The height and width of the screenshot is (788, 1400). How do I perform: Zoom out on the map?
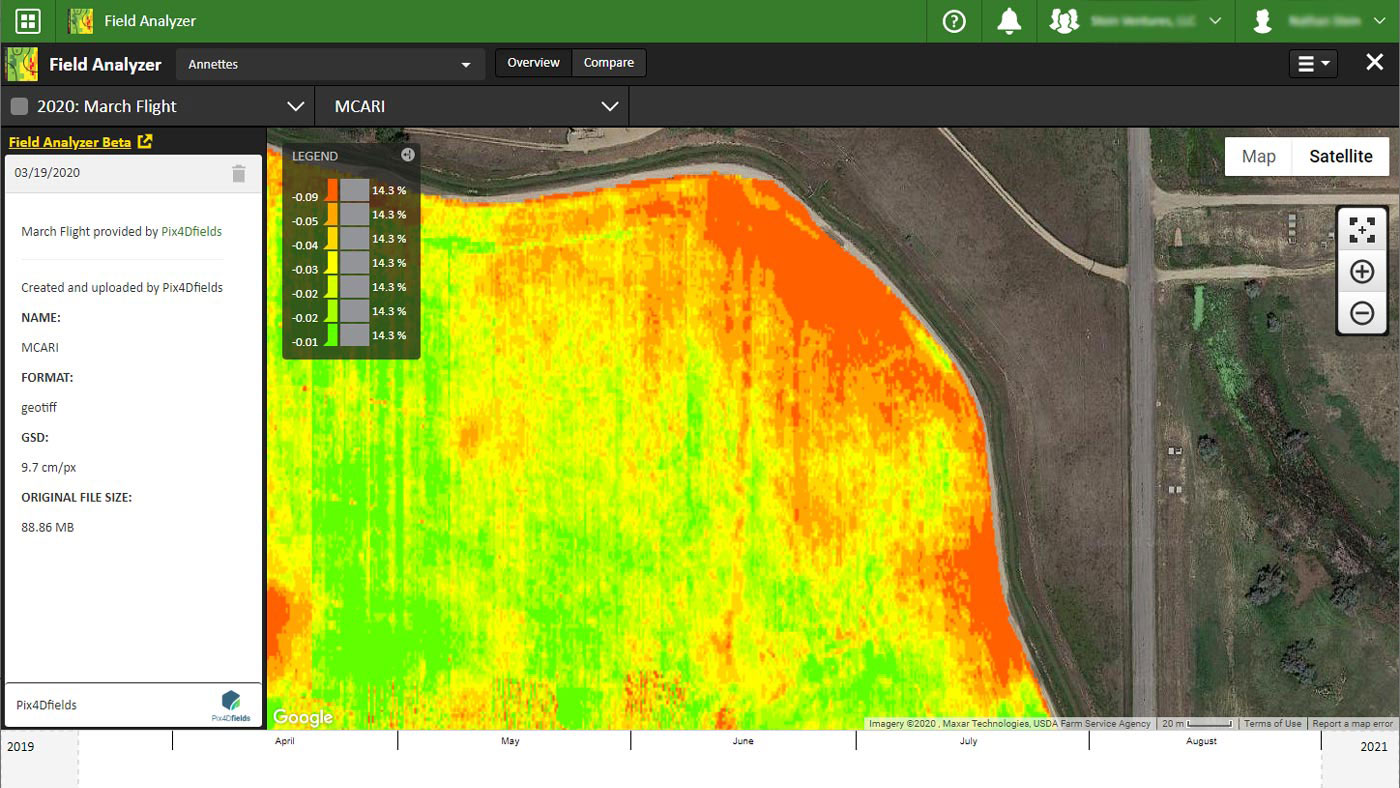(1361, 313)
